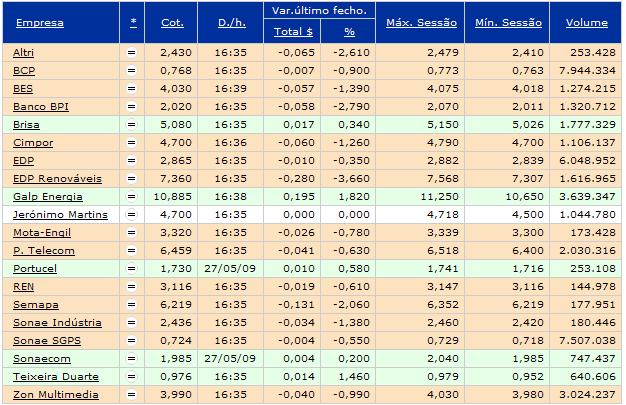The width and height of the screenshot is (626, 405).
Task: Open the Sonae SGPS company link
Action: (47, 340)
